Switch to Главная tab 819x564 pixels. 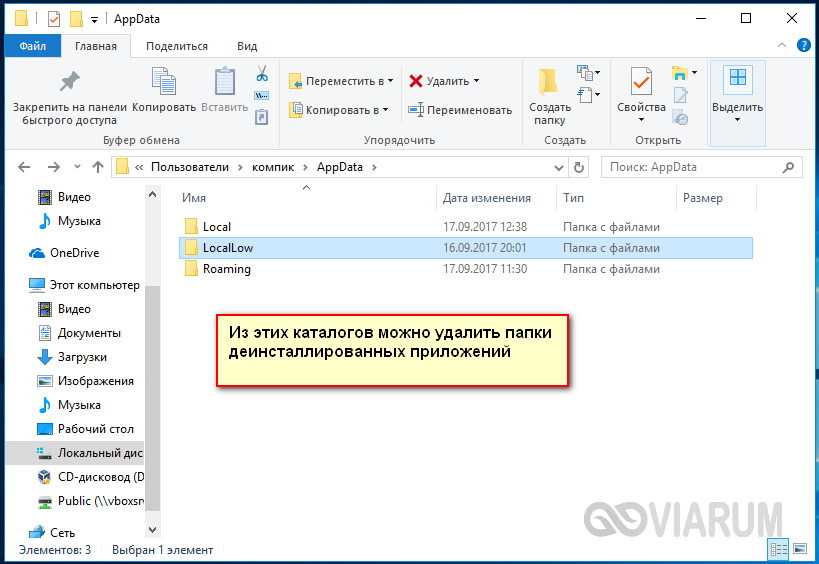(x=96, y=46)
